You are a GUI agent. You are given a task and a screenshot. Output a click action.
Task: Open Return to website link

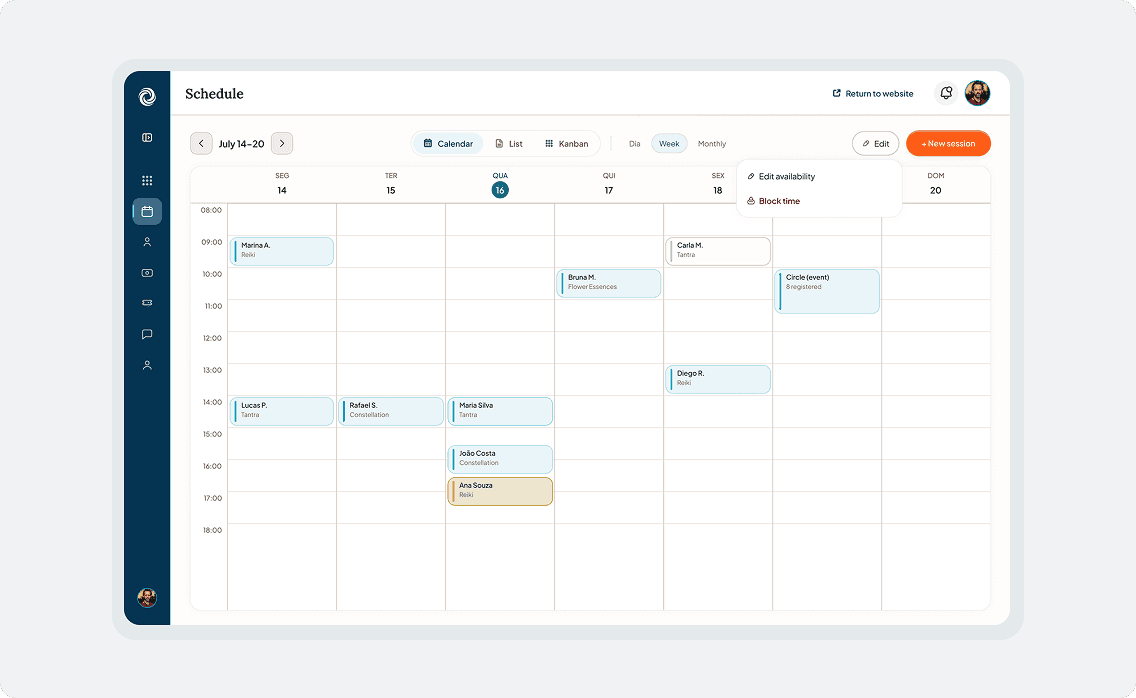[872, 94]
